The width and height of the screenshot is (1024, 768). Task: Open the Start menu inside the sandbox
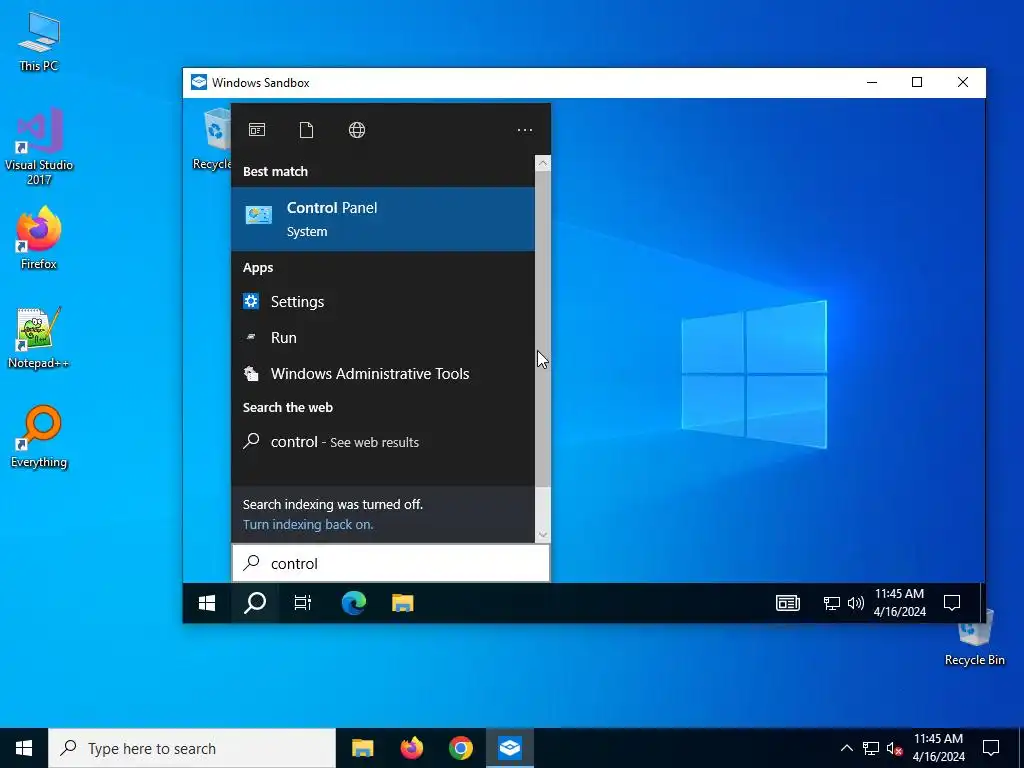click(x=207, y=603)
